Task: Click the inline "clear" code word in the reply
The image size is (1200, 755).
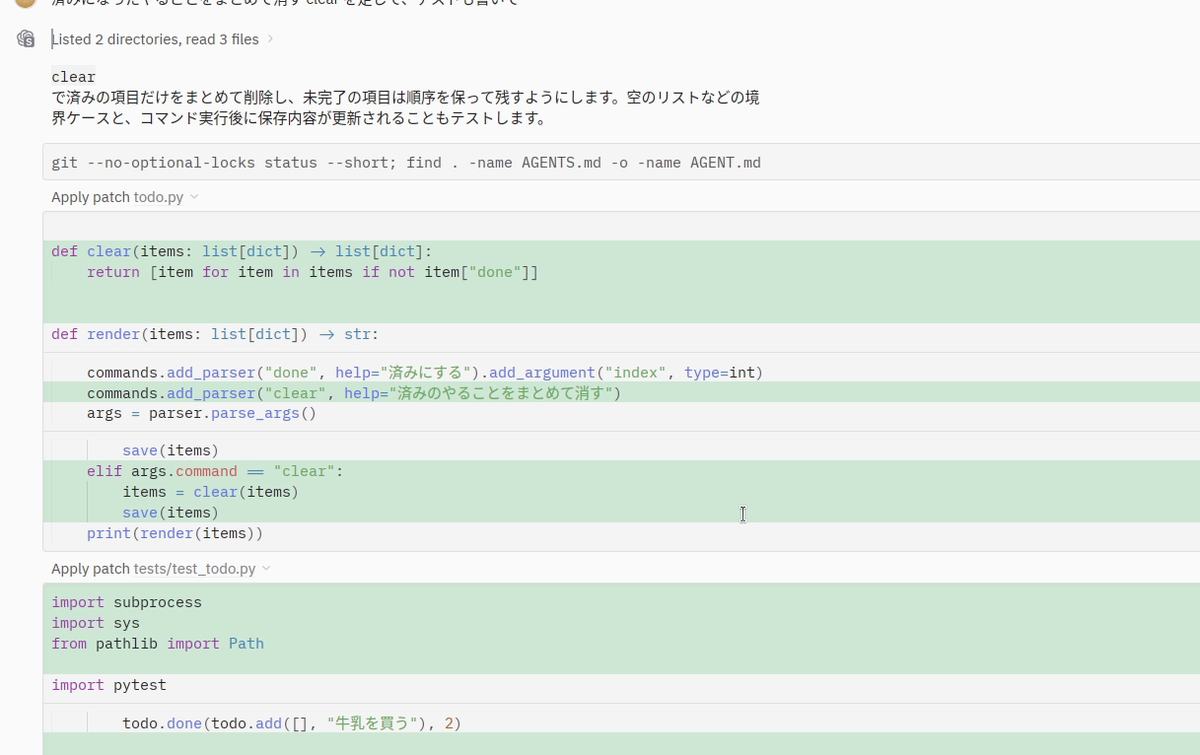Action: (73, 77)
